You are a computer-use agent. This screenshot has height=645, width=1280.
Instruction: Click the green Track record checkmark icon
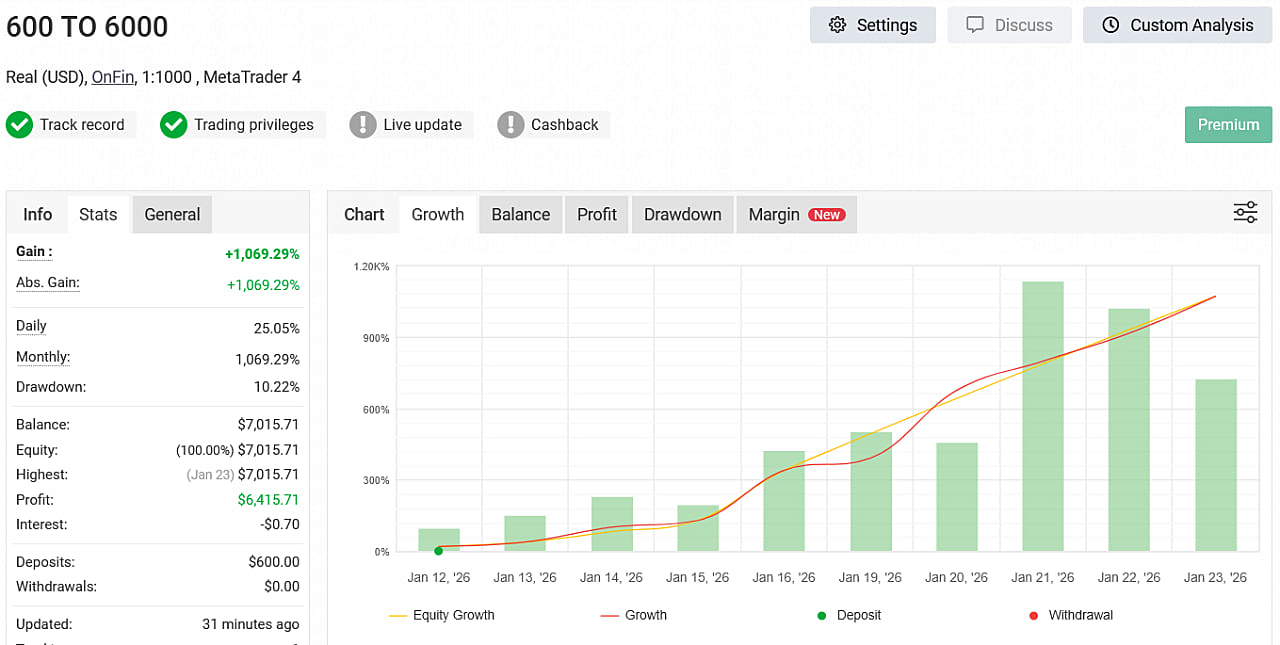(x=19, y=125)
